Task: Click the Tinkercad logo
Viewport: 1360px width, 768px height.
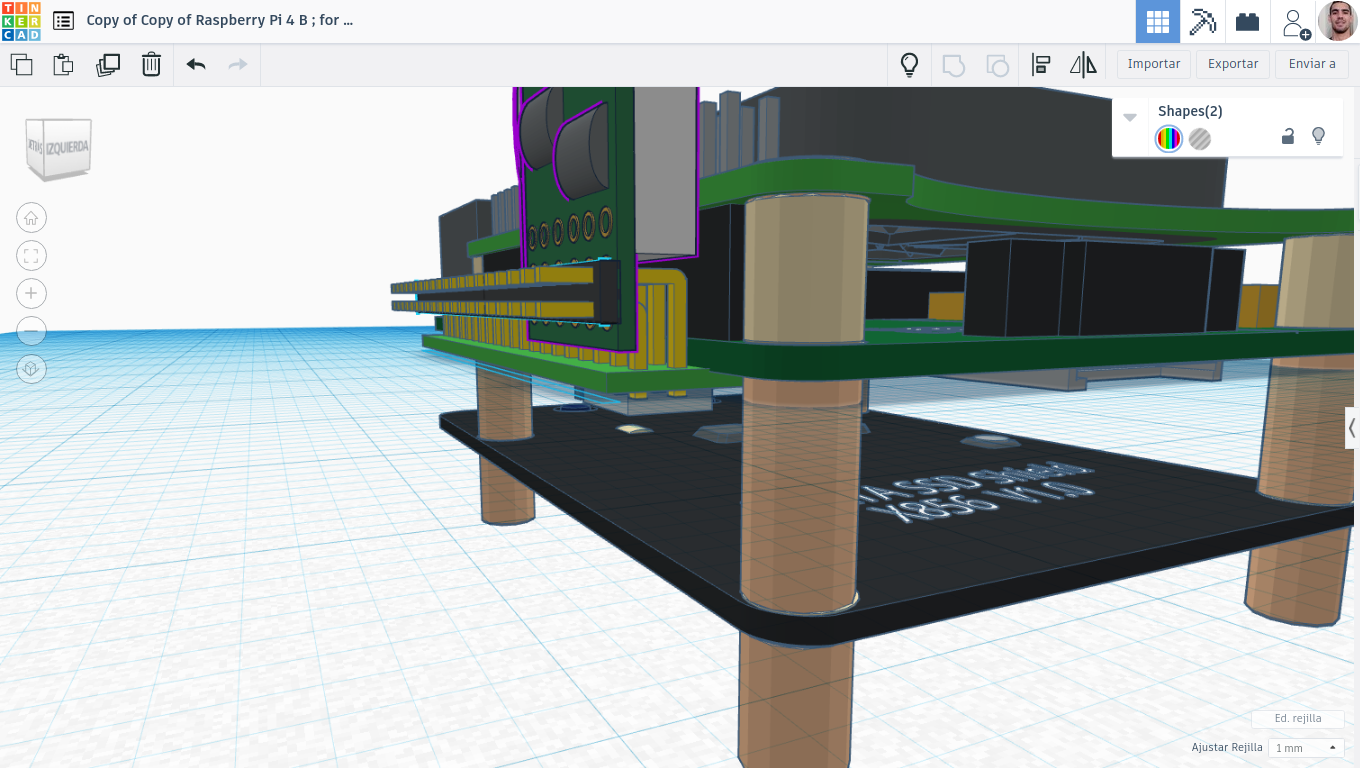Action: [x=21, y=21]
